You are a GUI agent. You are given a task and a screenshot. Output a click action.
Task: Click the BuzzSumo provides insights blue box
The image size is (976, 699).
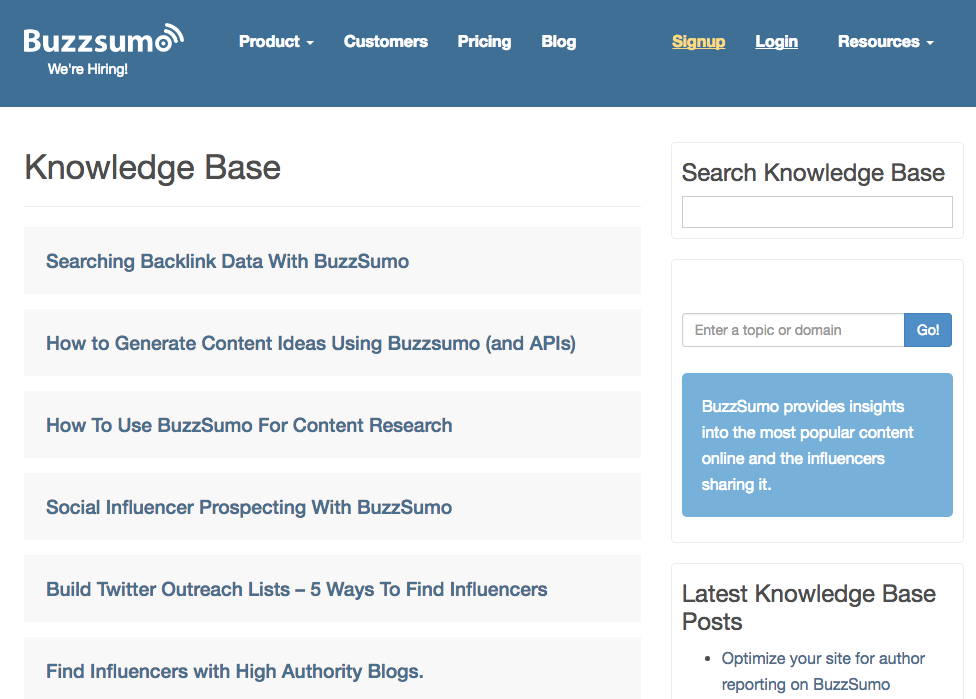(817, 445)
